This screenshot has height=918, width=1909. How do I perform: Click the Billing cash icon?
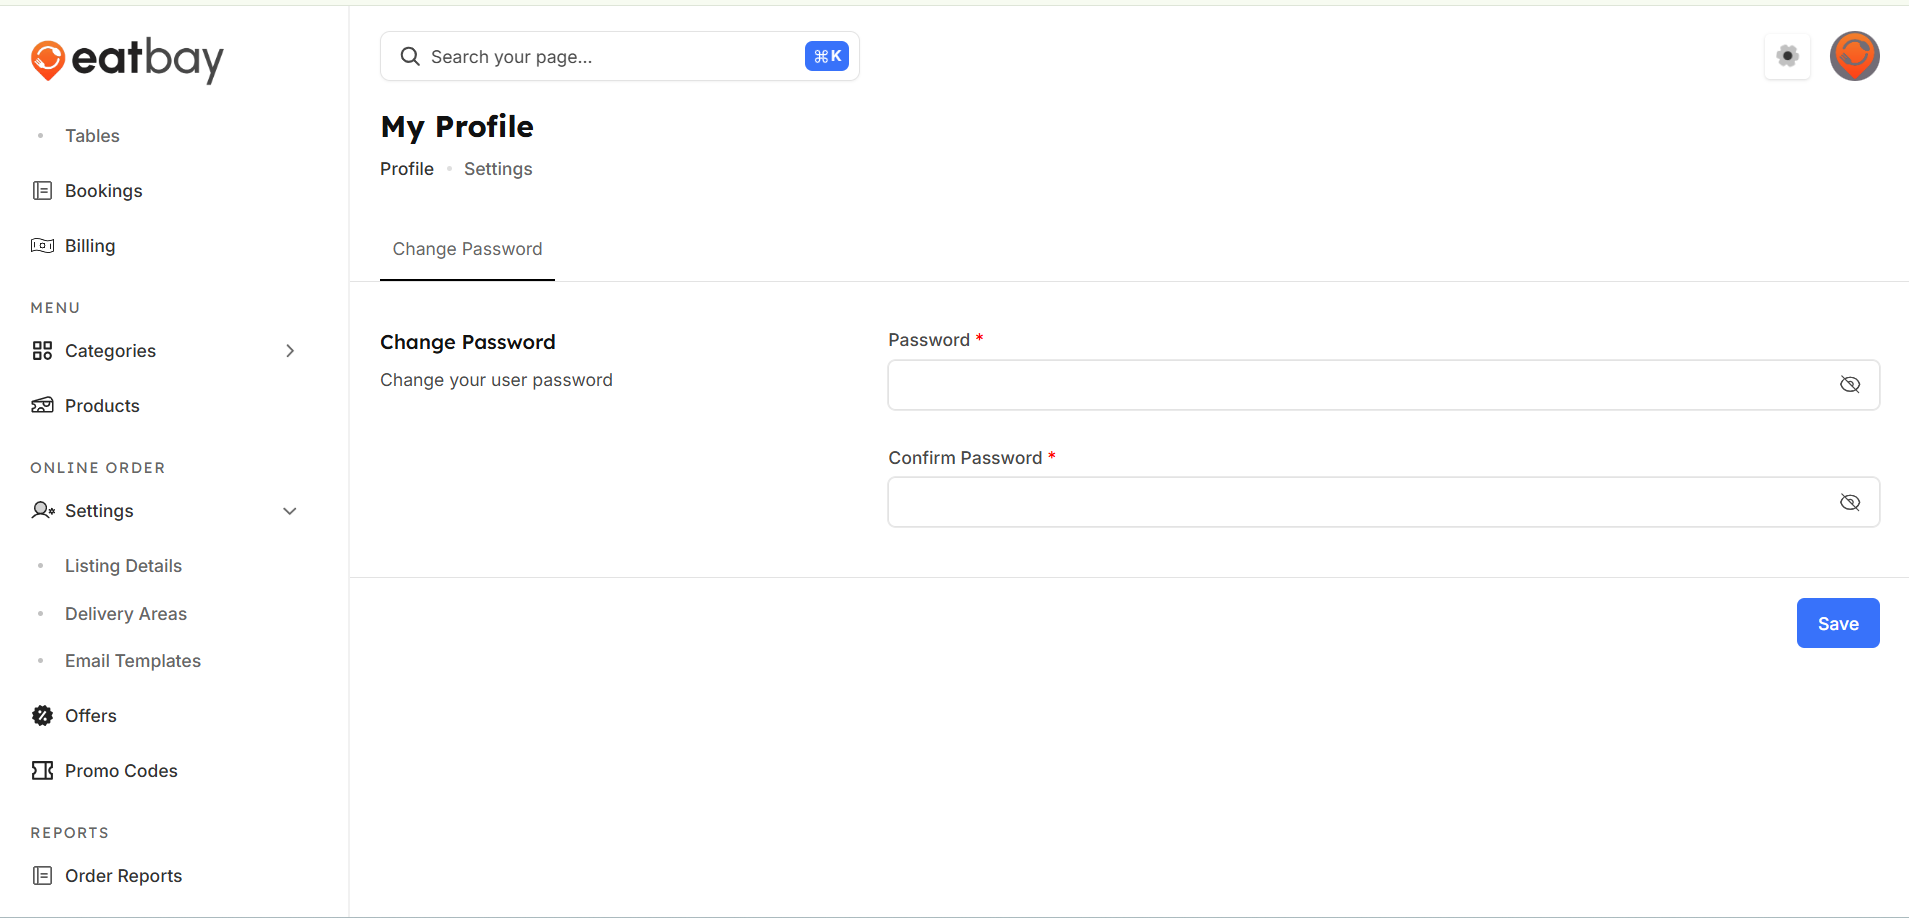42,246
